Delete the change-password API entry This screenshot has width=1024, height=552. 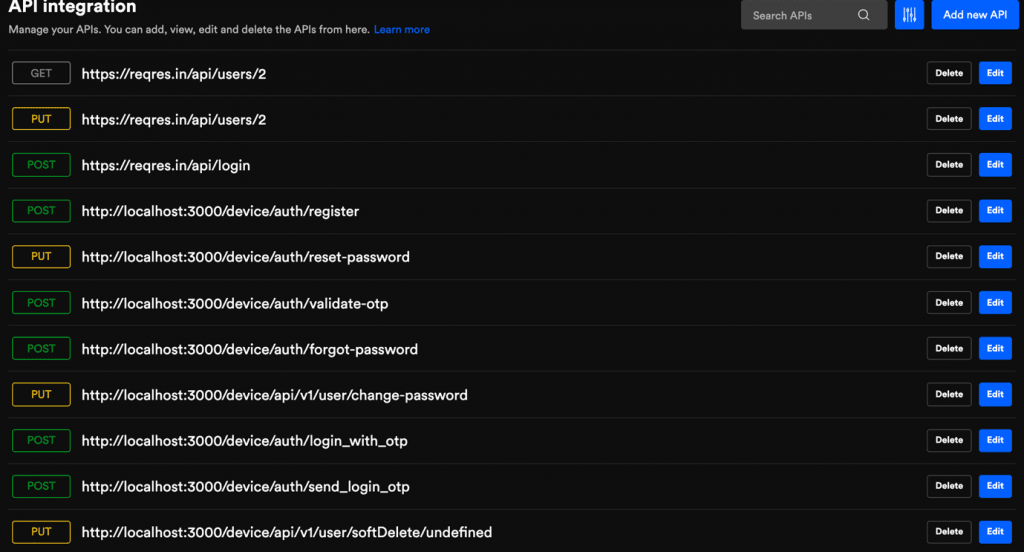point(949,395)
